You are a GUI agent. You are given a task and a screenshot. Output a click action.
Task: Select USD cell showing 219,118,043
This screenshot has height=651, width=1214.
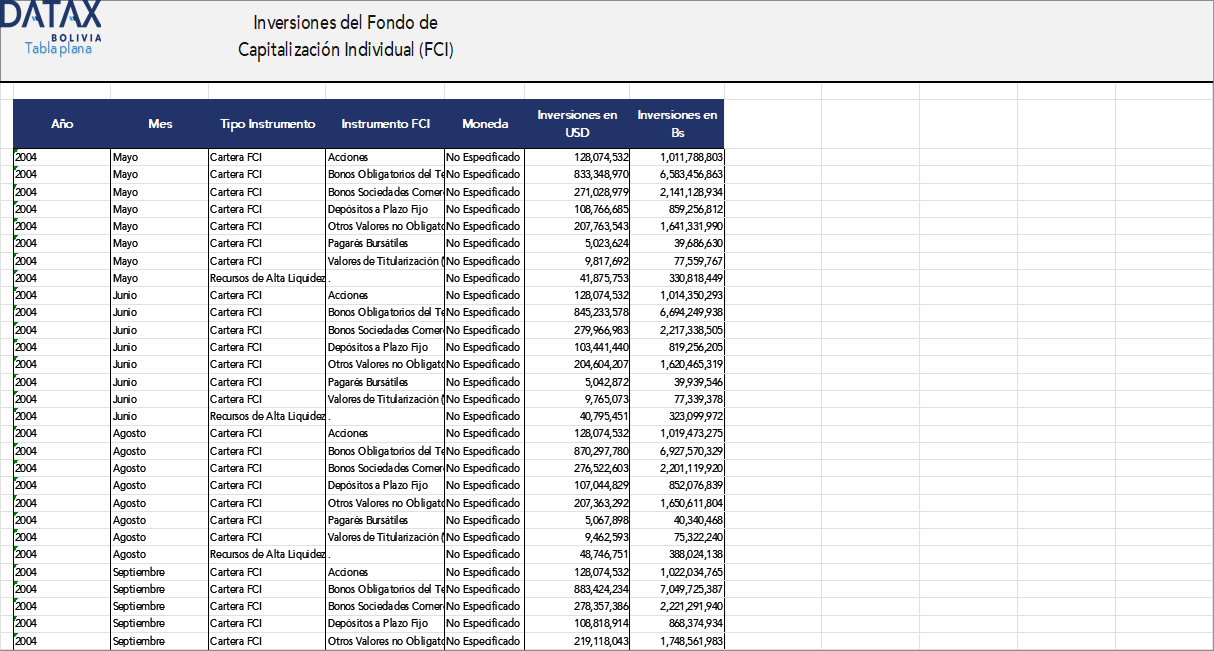578,641
